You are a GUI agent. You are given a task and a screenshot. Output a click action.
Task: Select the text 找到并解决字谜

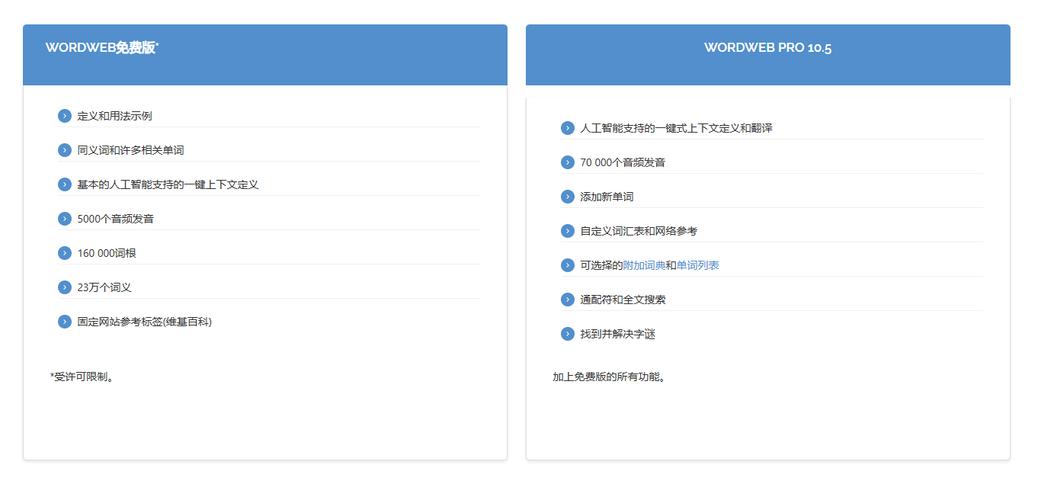[x=617, y=334]
